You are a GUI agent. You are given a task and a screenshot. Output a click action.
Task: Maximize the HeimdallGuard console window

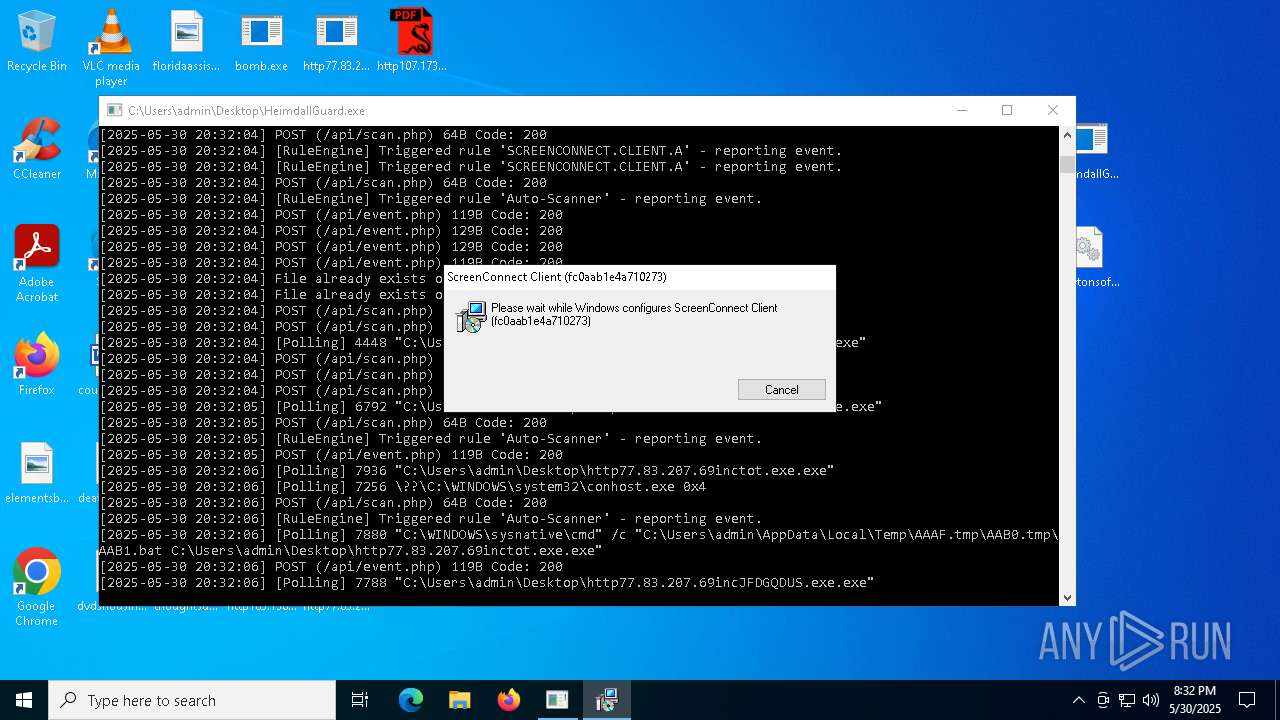pos(1007,111)
